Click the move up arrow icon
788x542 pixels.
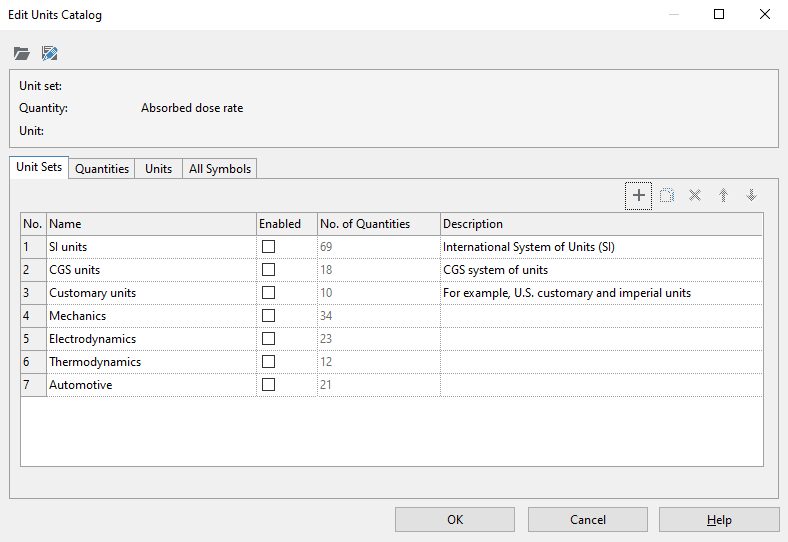[x=723, y=196]
